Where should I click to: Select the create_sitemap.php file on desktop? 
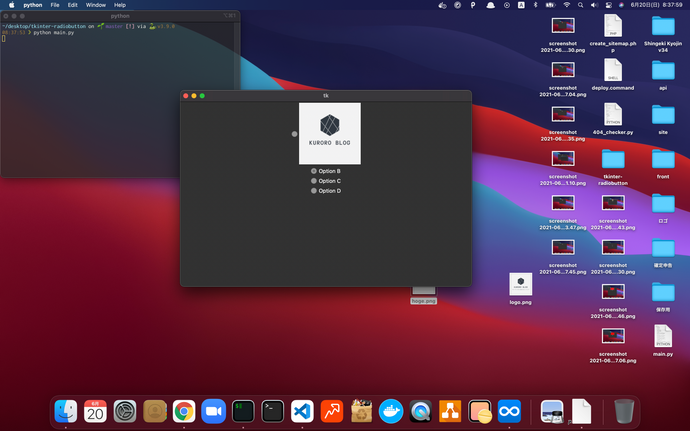click(x=613, y=33)
